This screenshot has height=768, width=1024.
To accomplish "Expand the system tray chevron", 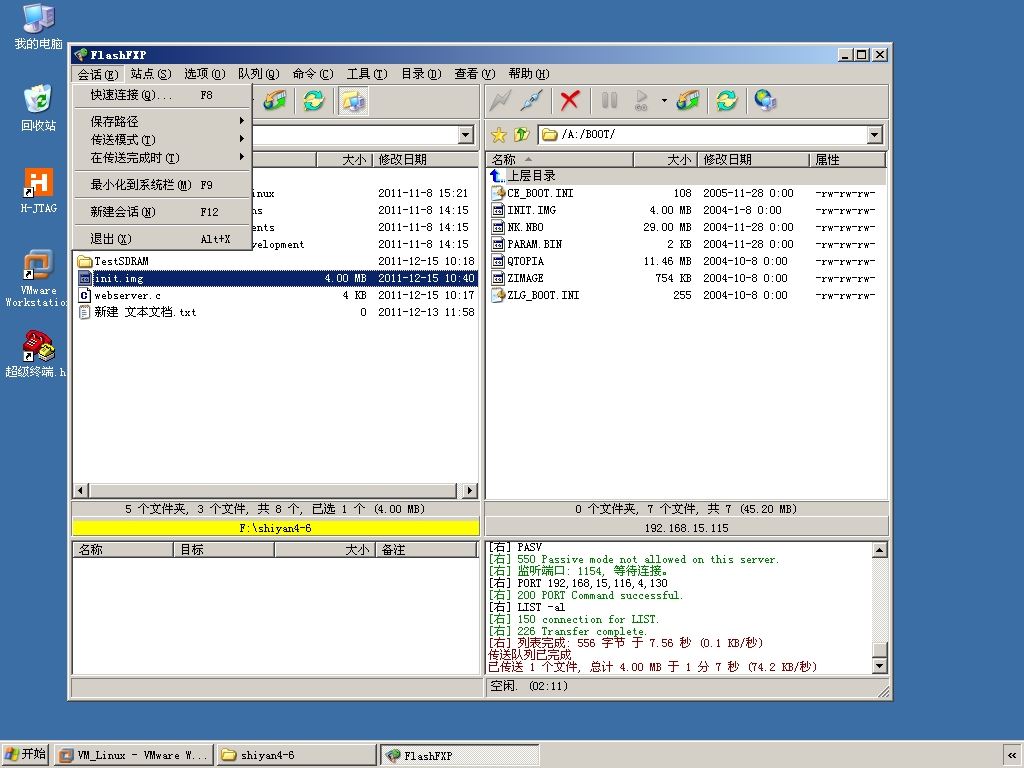I will point(1012,756).
